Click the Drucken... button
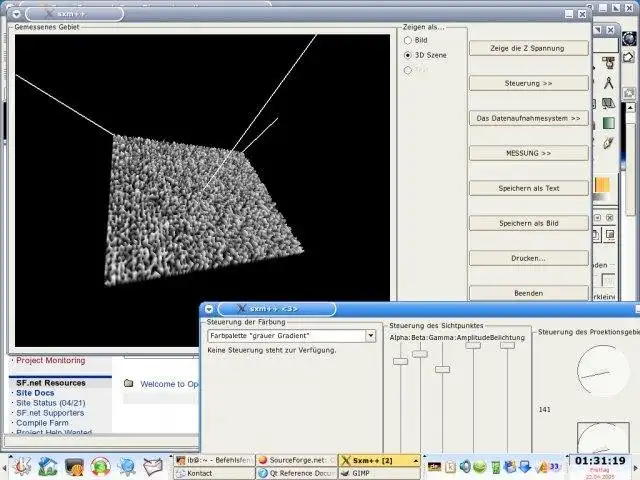Image resolution: width=640 pixels, height=480 pixels. [x=529, y=258]
